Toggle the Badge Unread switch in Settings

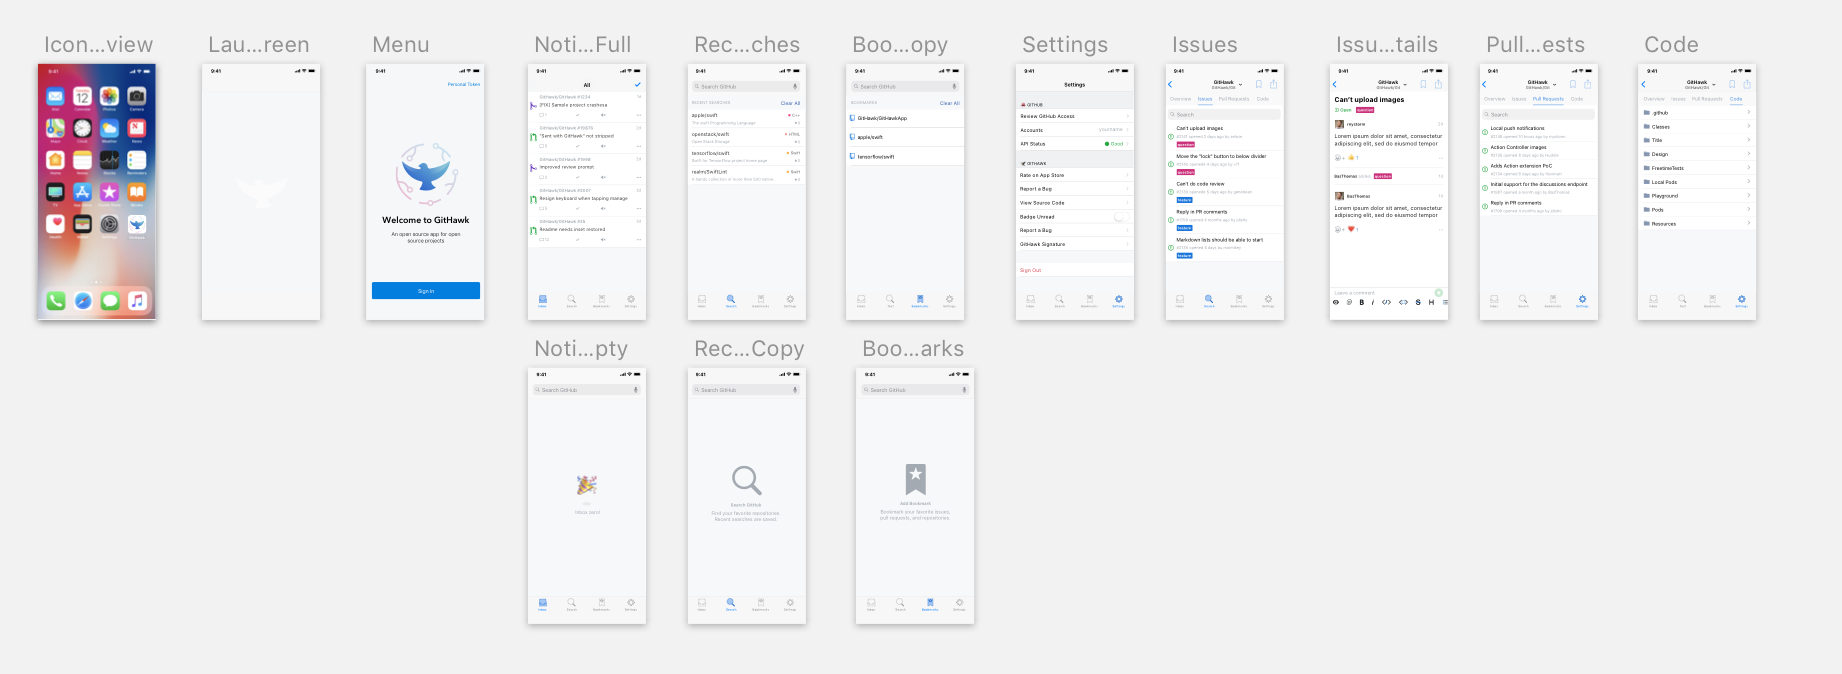1121,217
